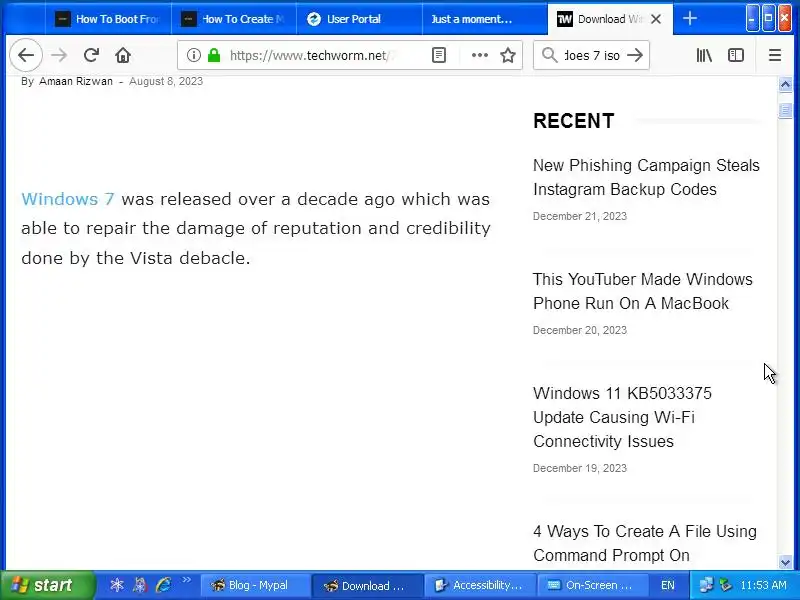Bookmark this page with the star

pos(508,55)
